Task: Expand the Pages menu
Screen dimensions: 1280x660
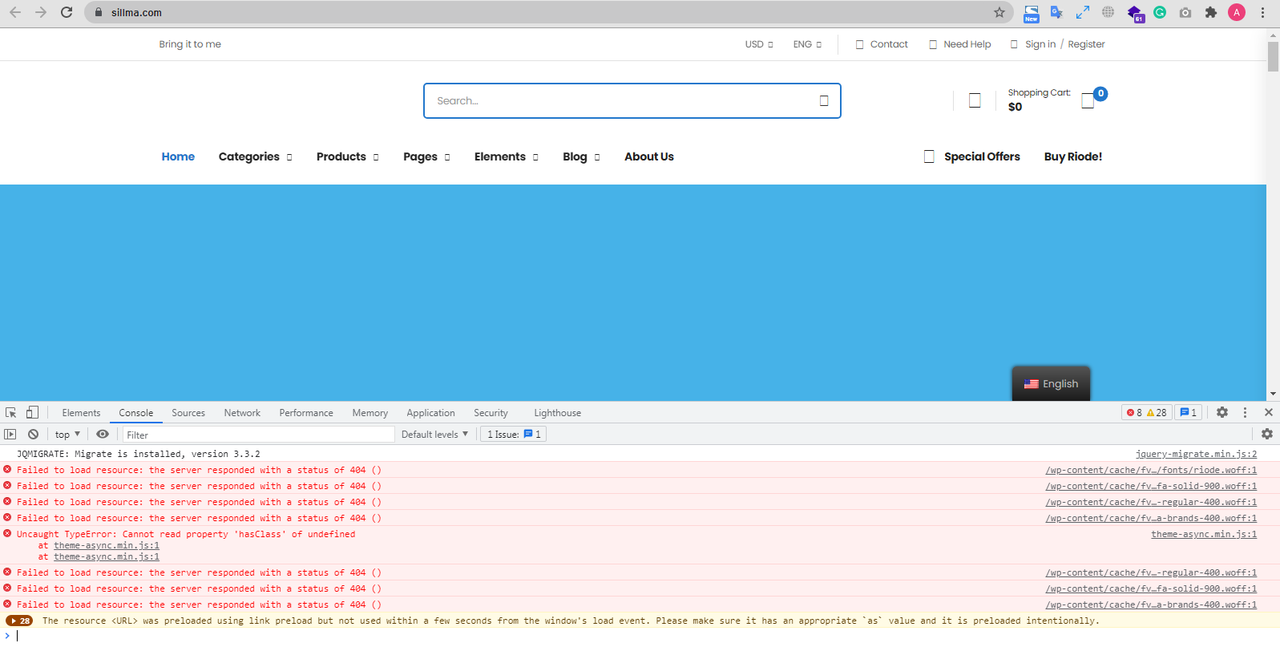Action: point(426,157)
